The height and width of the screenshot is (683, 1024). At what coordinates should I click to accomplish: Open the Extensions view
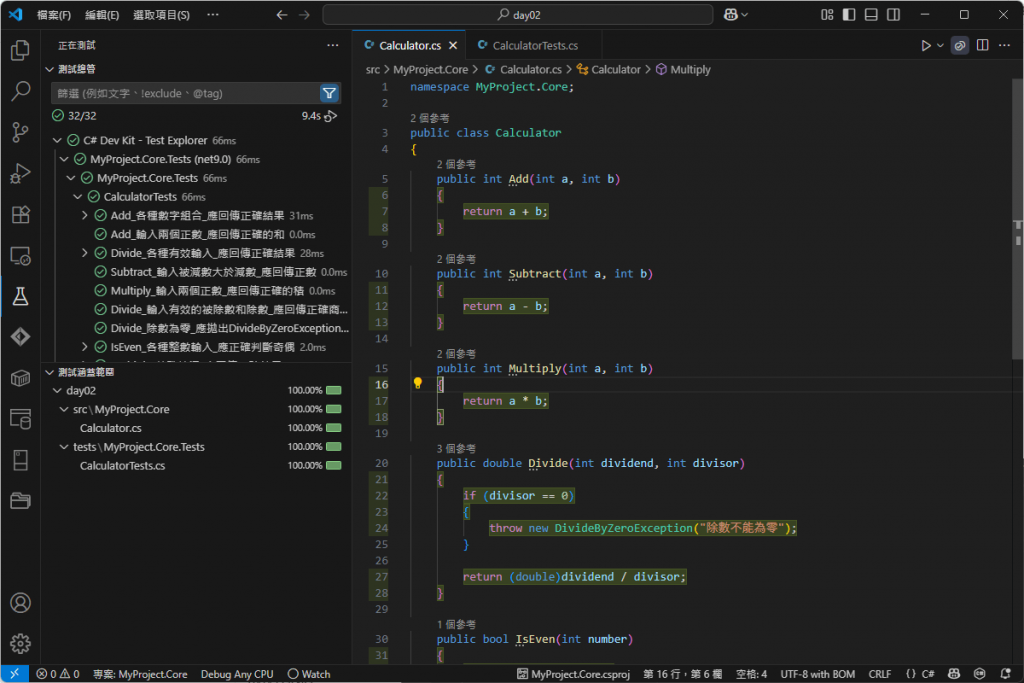pos(20,215)
